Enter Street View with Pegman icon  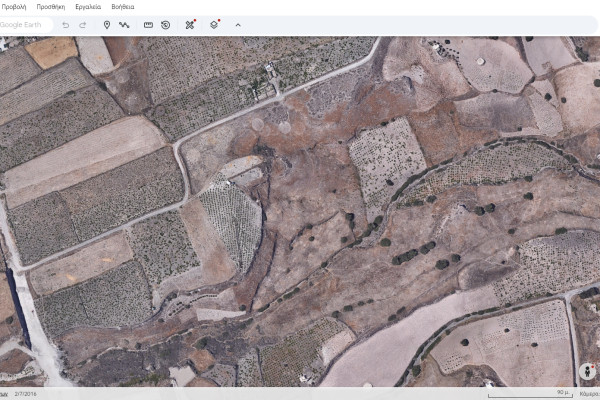pyautogui.click(x=586, y=371)
